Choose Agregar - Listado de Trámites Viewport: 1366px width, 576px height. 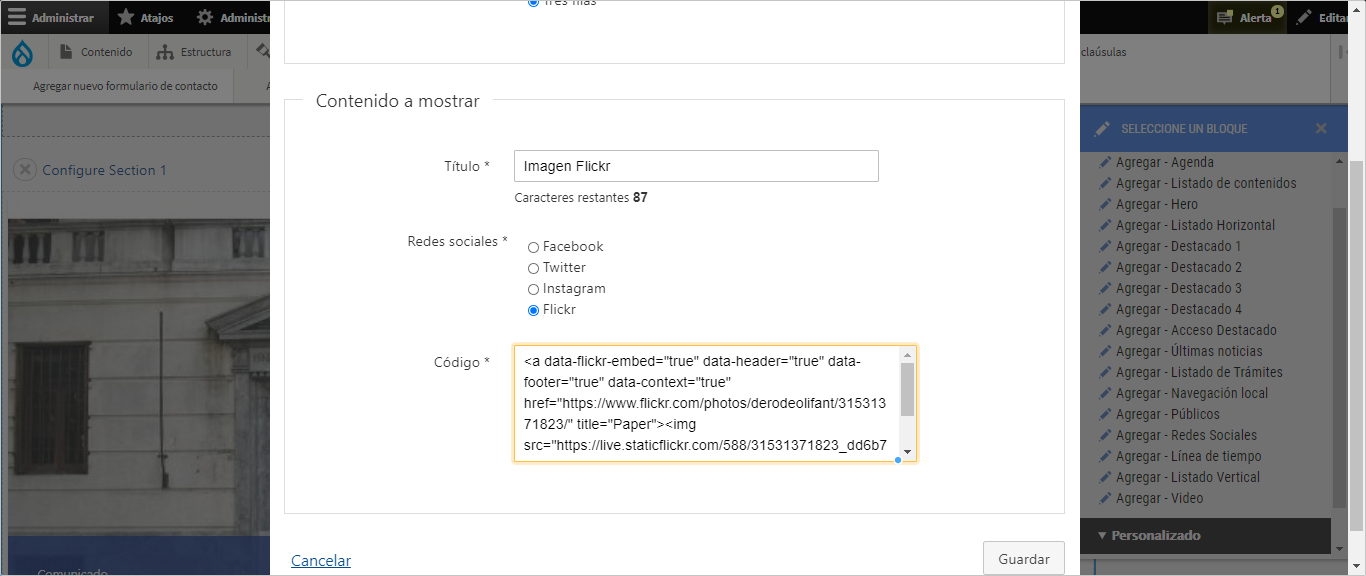click(x=1199, y=372)
